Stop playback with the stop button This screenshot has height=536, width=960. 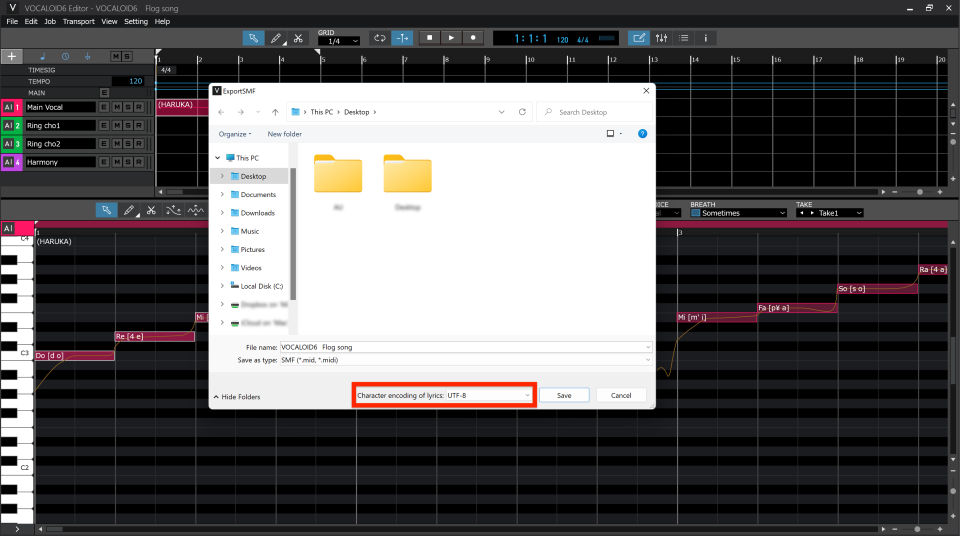[429, 37]
